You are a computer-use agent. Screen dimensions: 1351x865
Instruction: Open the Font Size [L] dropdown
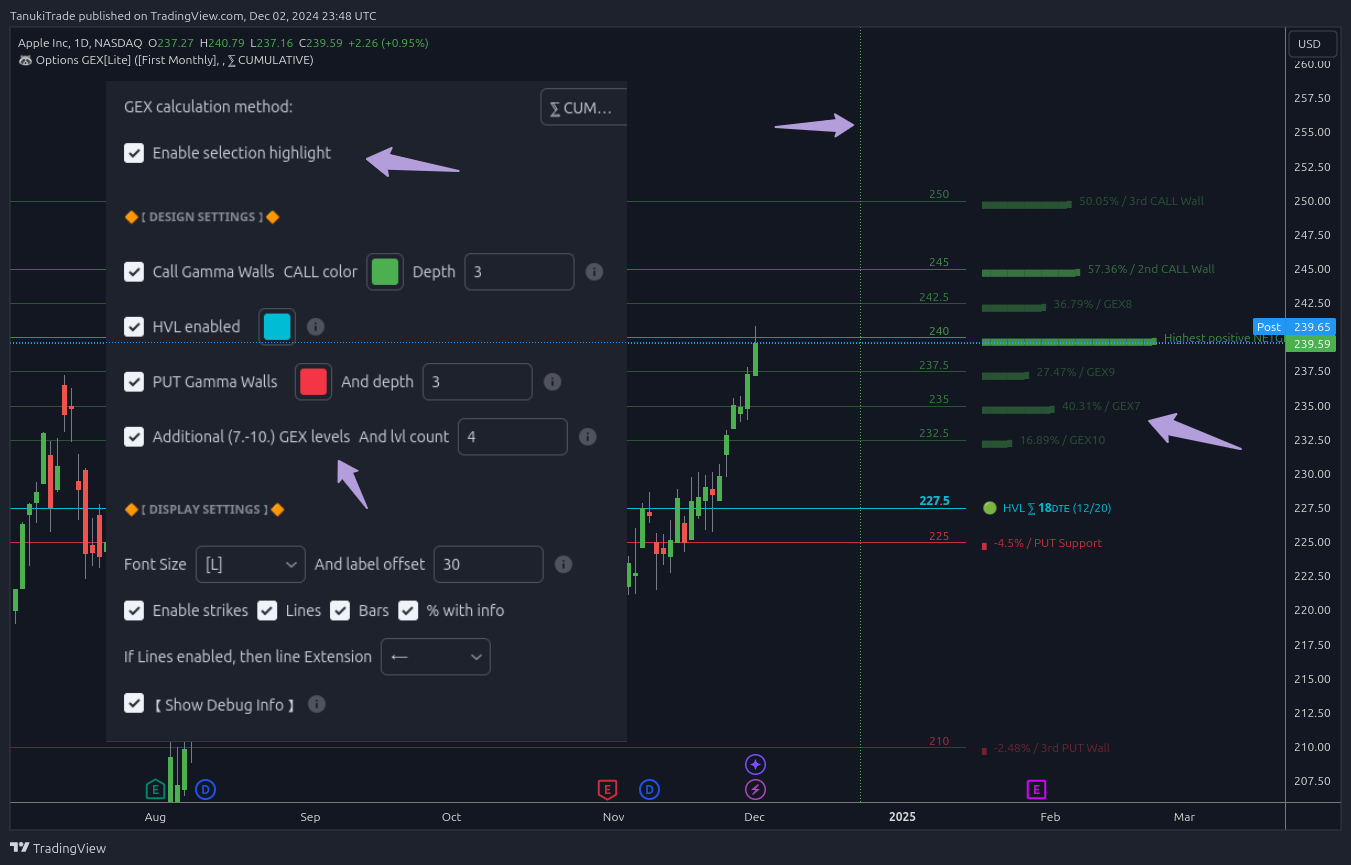coord(250,564)
